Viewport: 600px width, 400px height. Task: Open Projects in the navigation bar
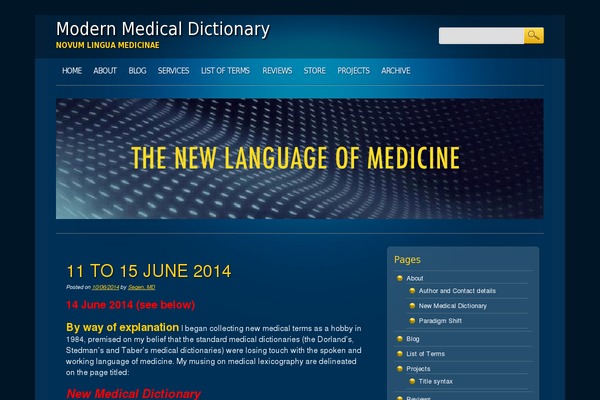[354, 71]
